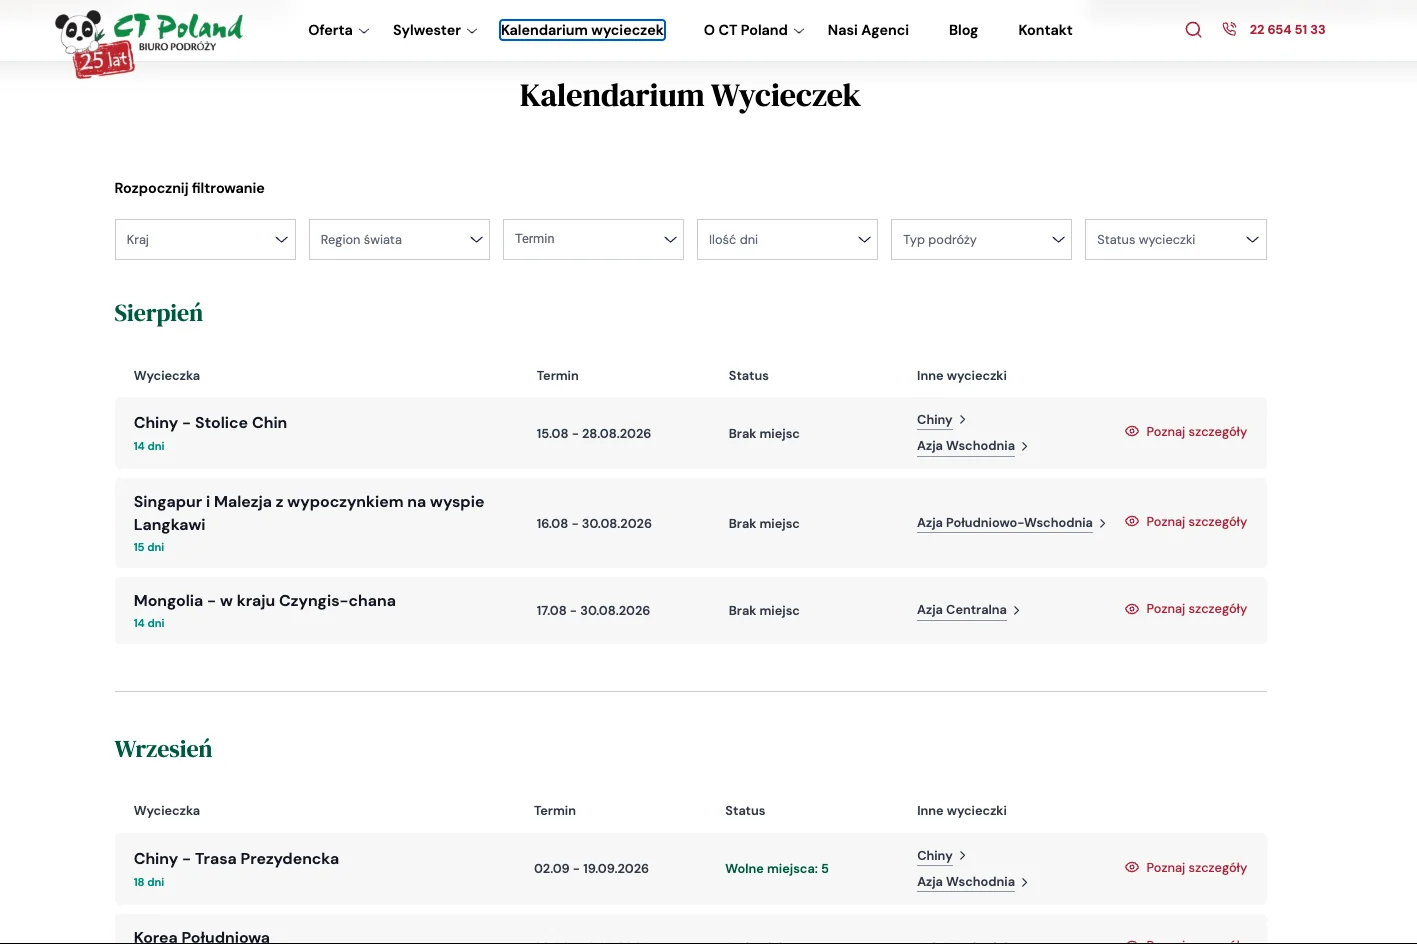Screen dimensions: 1417x944
Task: Expand the Sylwester menu
Action: [x=435, y=30]
